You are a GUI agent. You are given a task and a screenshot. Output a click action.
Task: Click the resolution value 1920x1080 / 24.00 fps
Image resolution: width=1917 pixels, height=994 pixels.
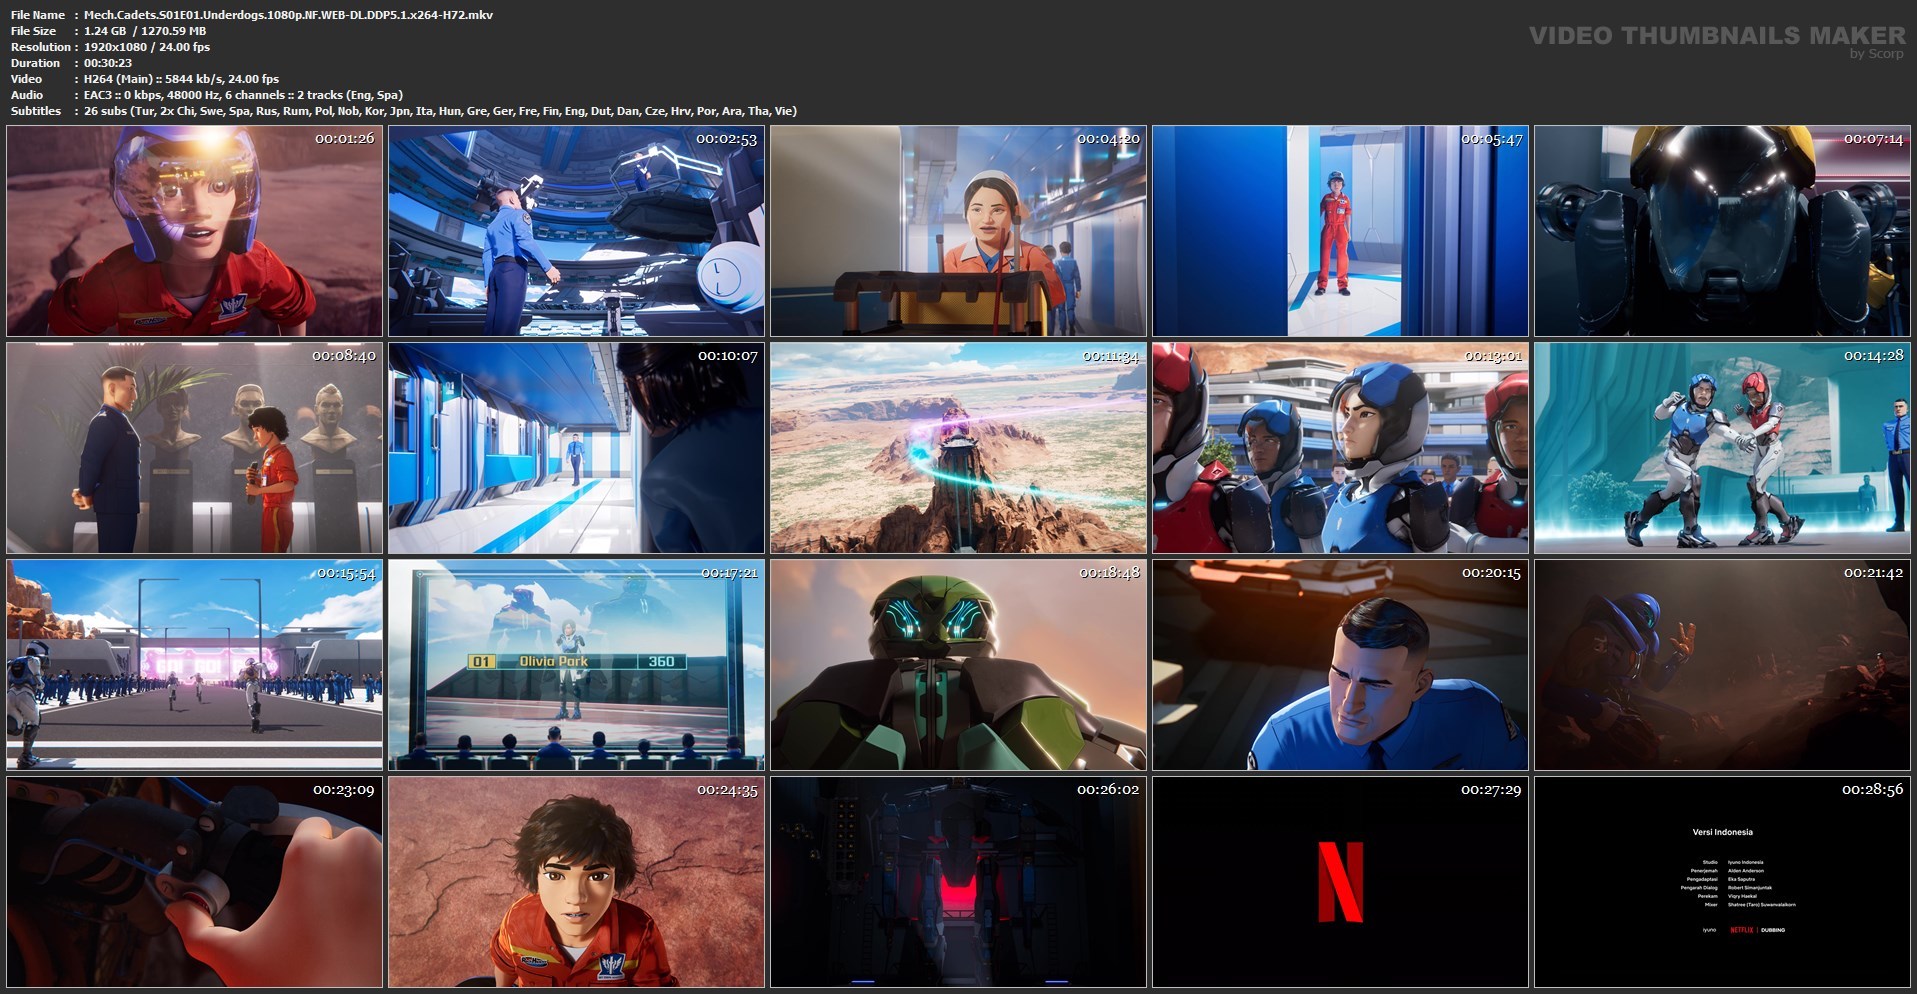point(147,47)
